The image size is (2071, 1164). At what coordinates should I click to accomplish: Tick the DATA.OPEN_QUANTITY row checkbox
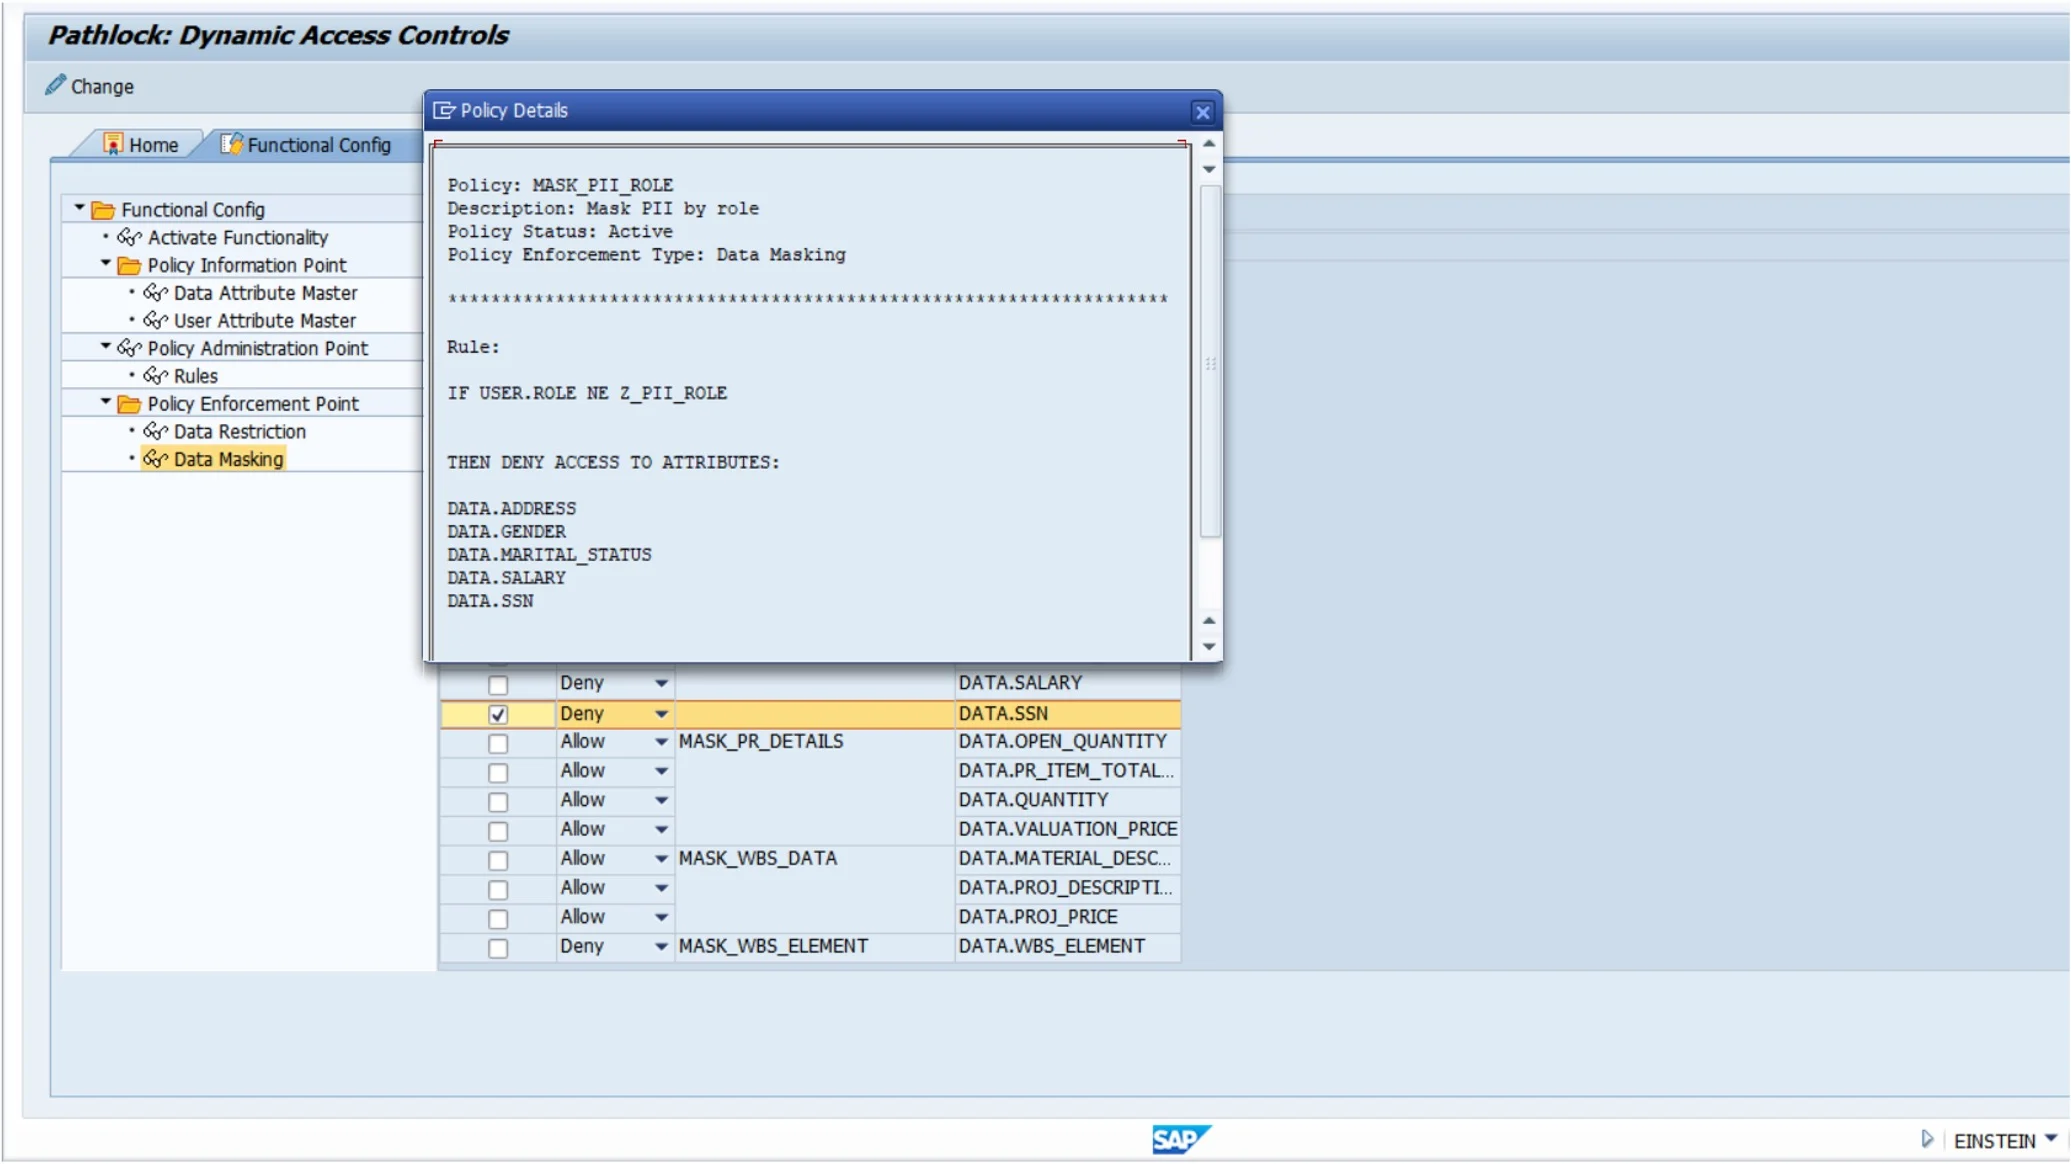(498, 743)
